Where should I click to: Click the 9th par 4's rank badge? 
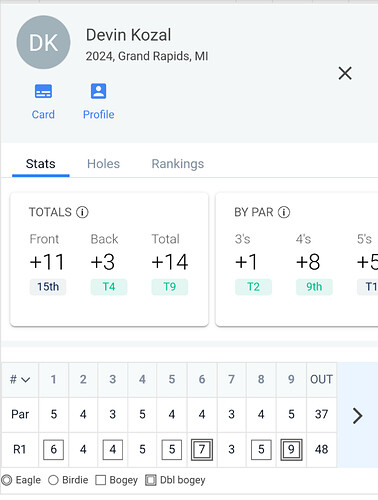tap(314, 287)
